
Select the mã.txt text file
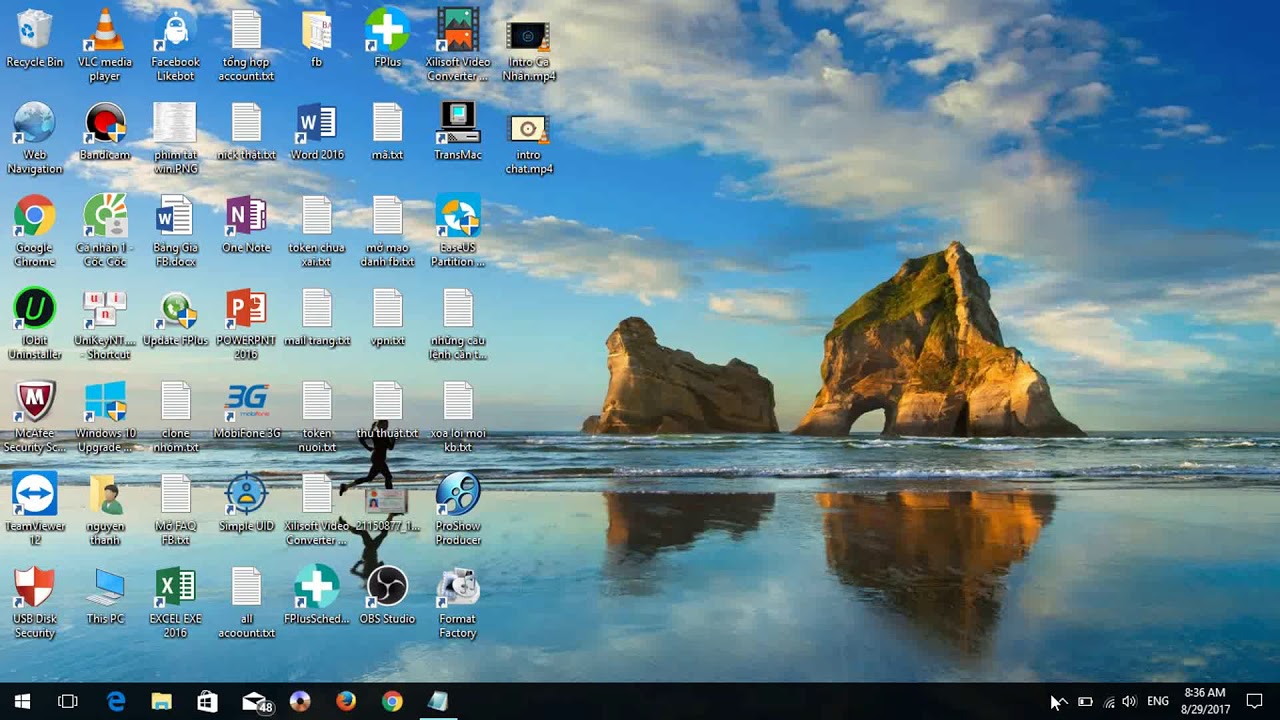387,131
